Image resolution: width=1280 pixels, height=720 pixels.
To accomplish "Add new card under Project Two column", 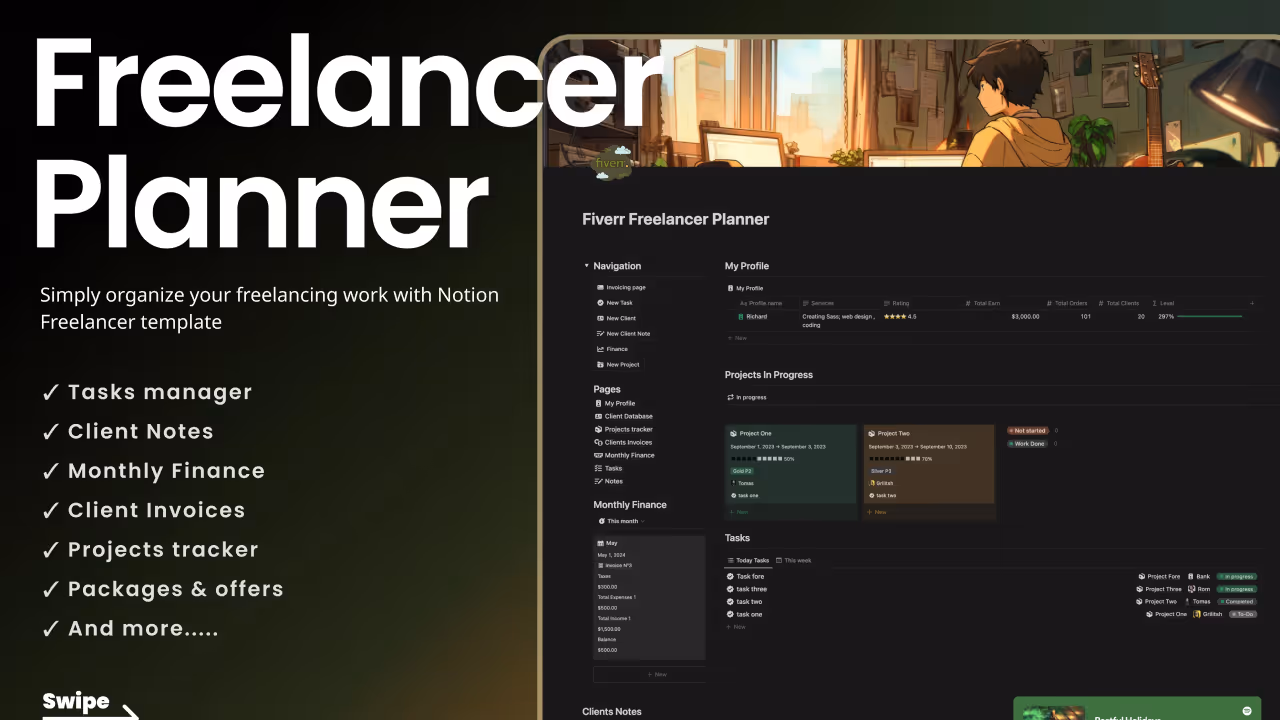I will coord(876,512).
